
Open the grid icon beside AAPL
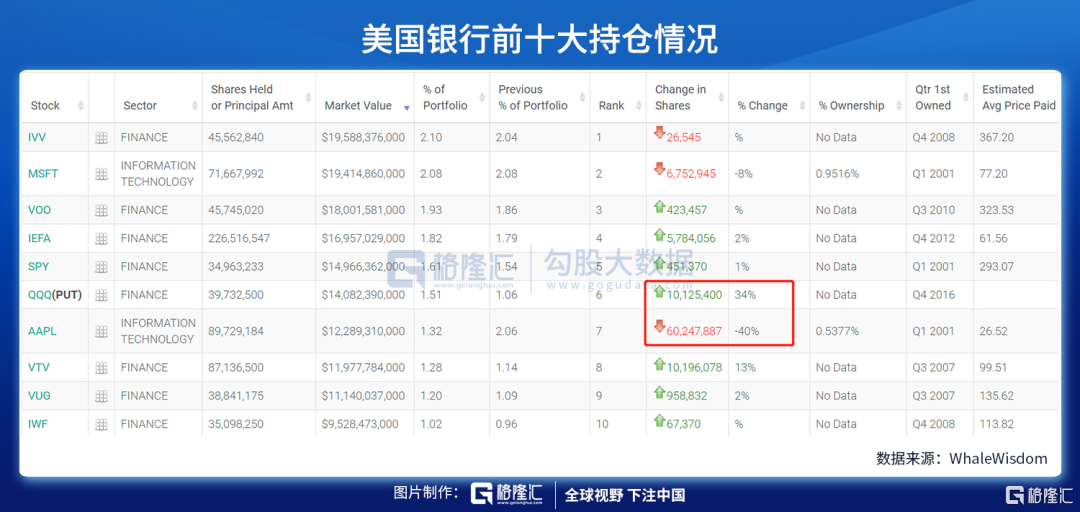(101, 332)
